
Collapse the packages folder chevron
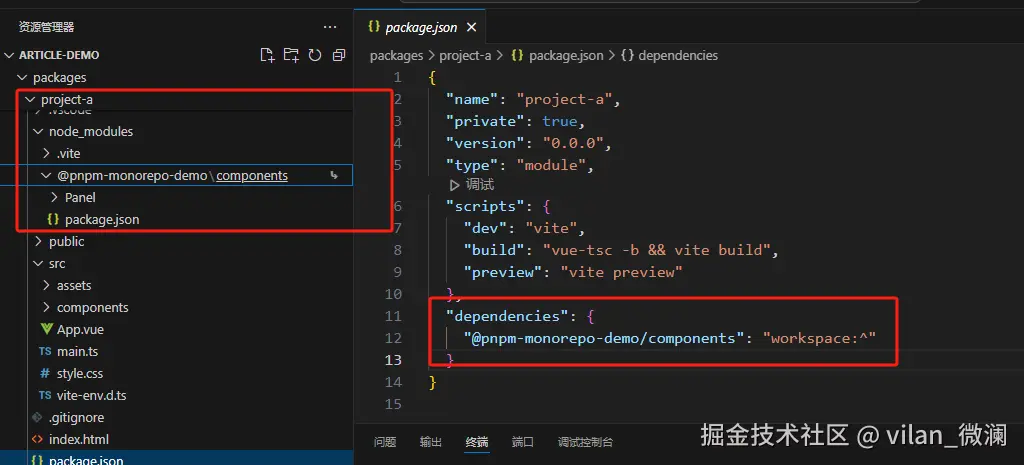point(23,77)
